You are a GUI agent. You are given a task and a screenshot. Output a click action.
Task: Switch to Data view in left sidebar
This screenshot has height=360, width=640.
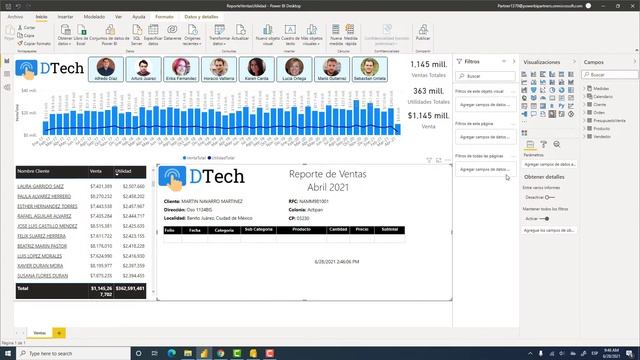7,74
